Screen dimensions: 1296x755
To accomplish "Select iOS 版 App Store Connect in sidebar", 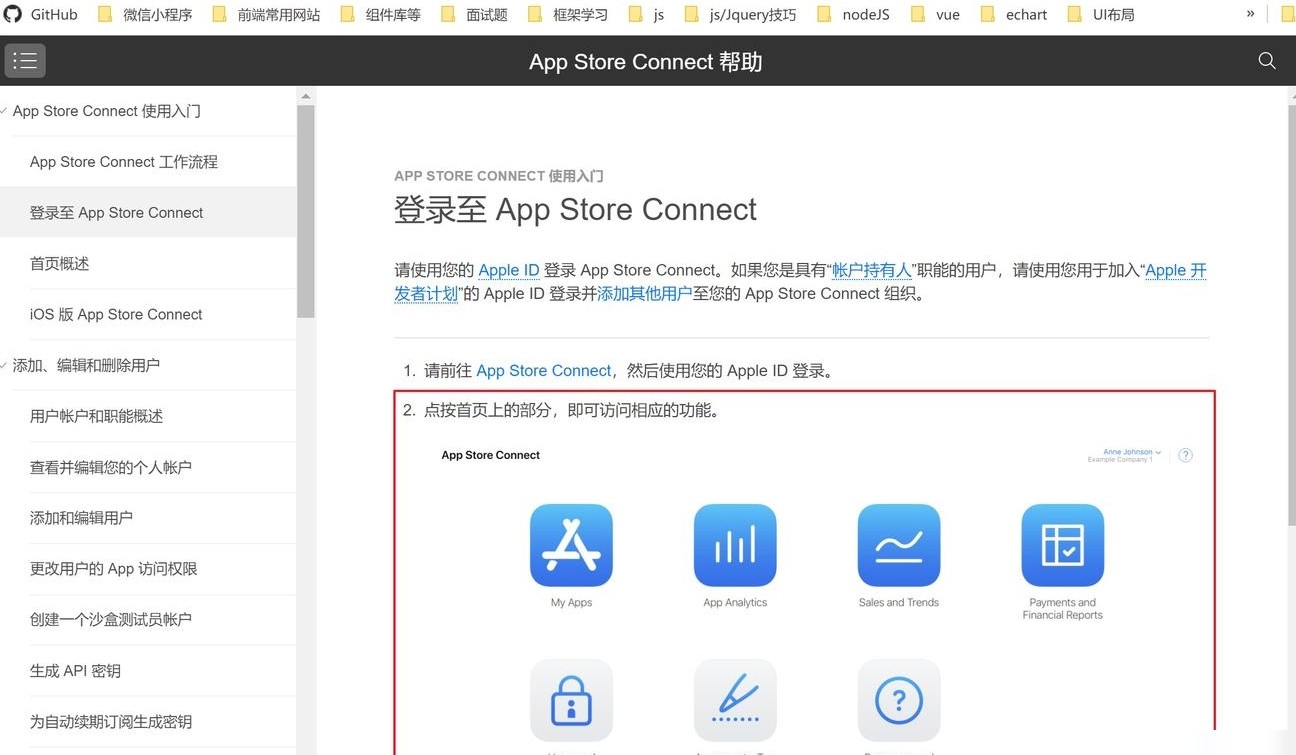I will (x=148, y=314).
